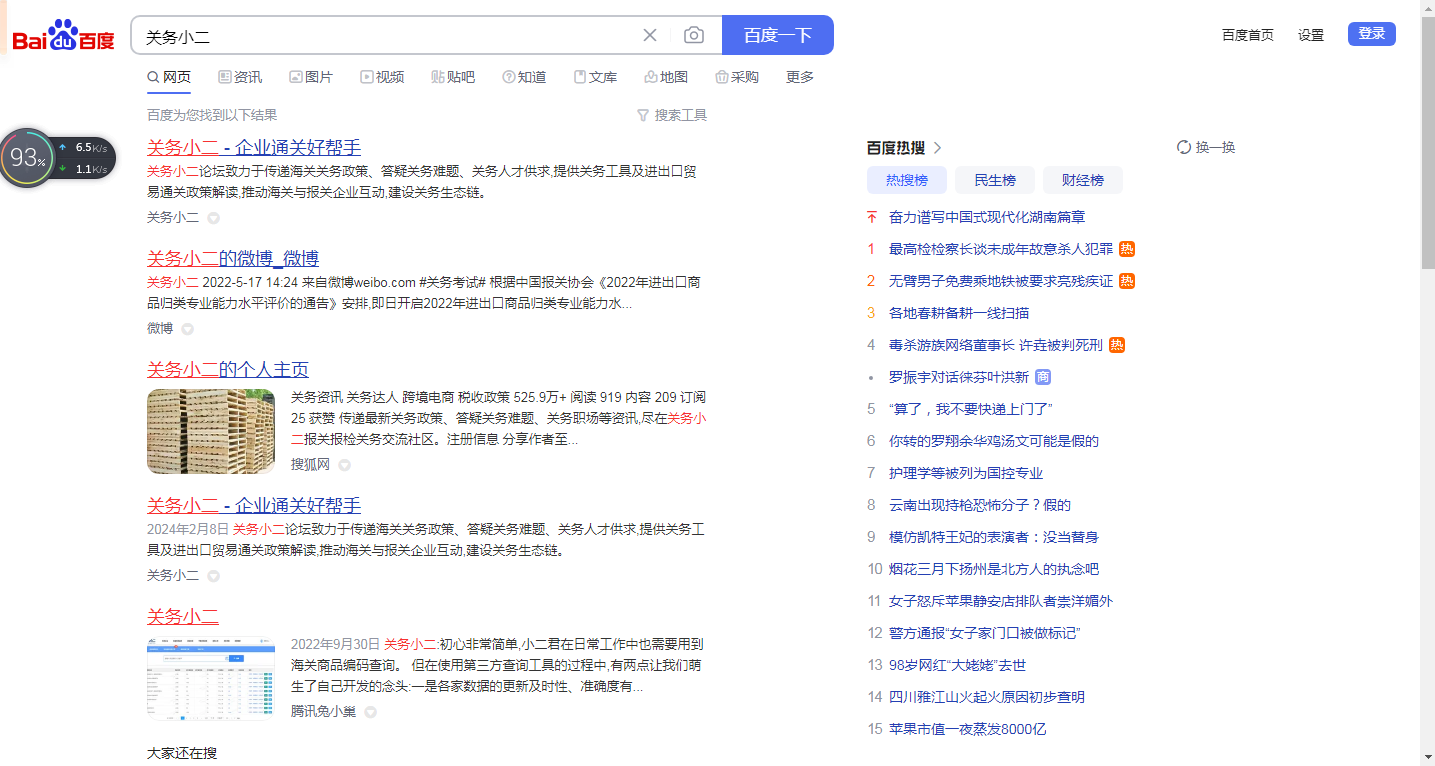Open the 贴吧 tab

click(453, 77)
